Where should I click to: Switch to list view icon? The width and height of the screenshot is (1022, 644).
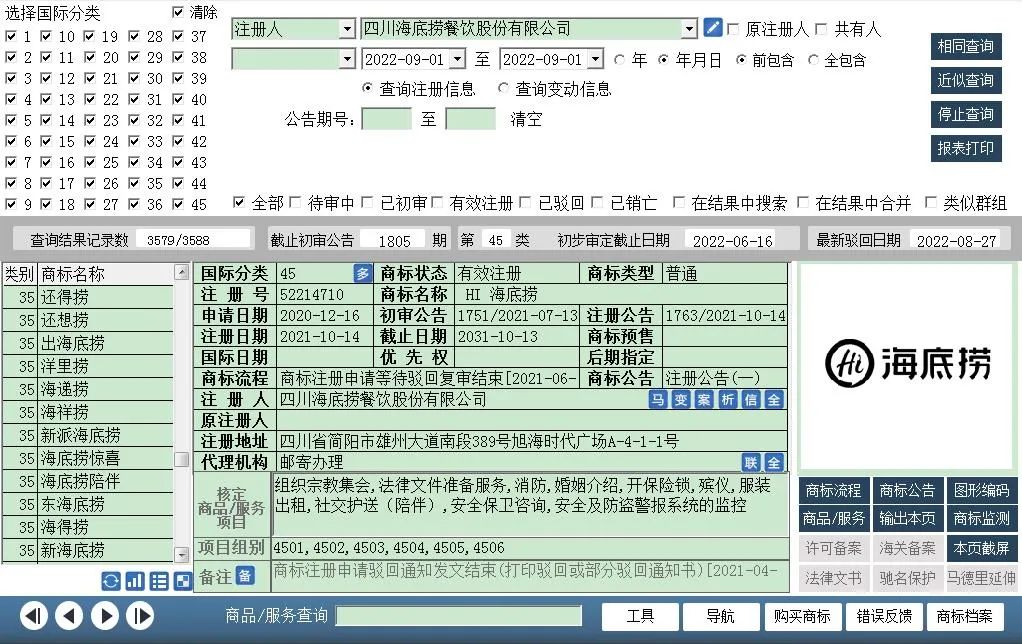[x=159, y=581]
